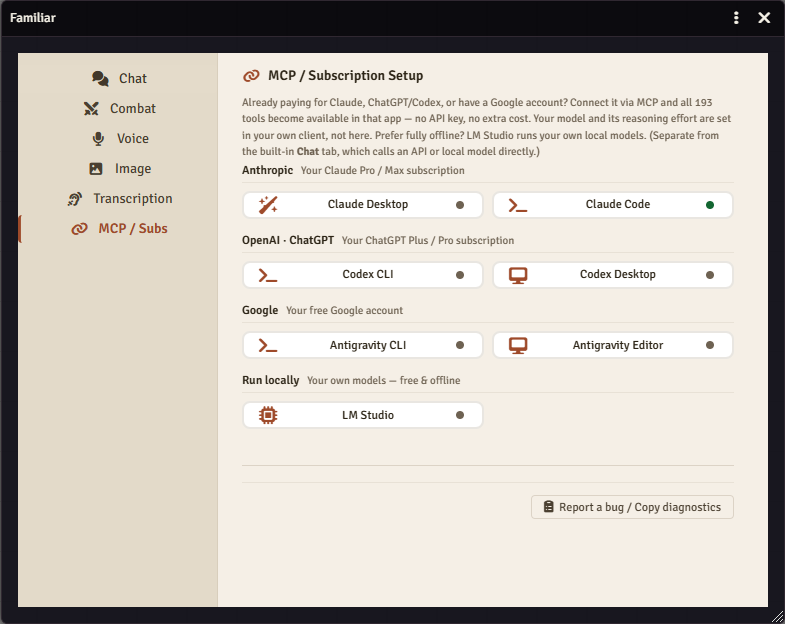Select the MCP / Subs tab
This screenshot has height=624, width=785.
click(x=119, y=229)
